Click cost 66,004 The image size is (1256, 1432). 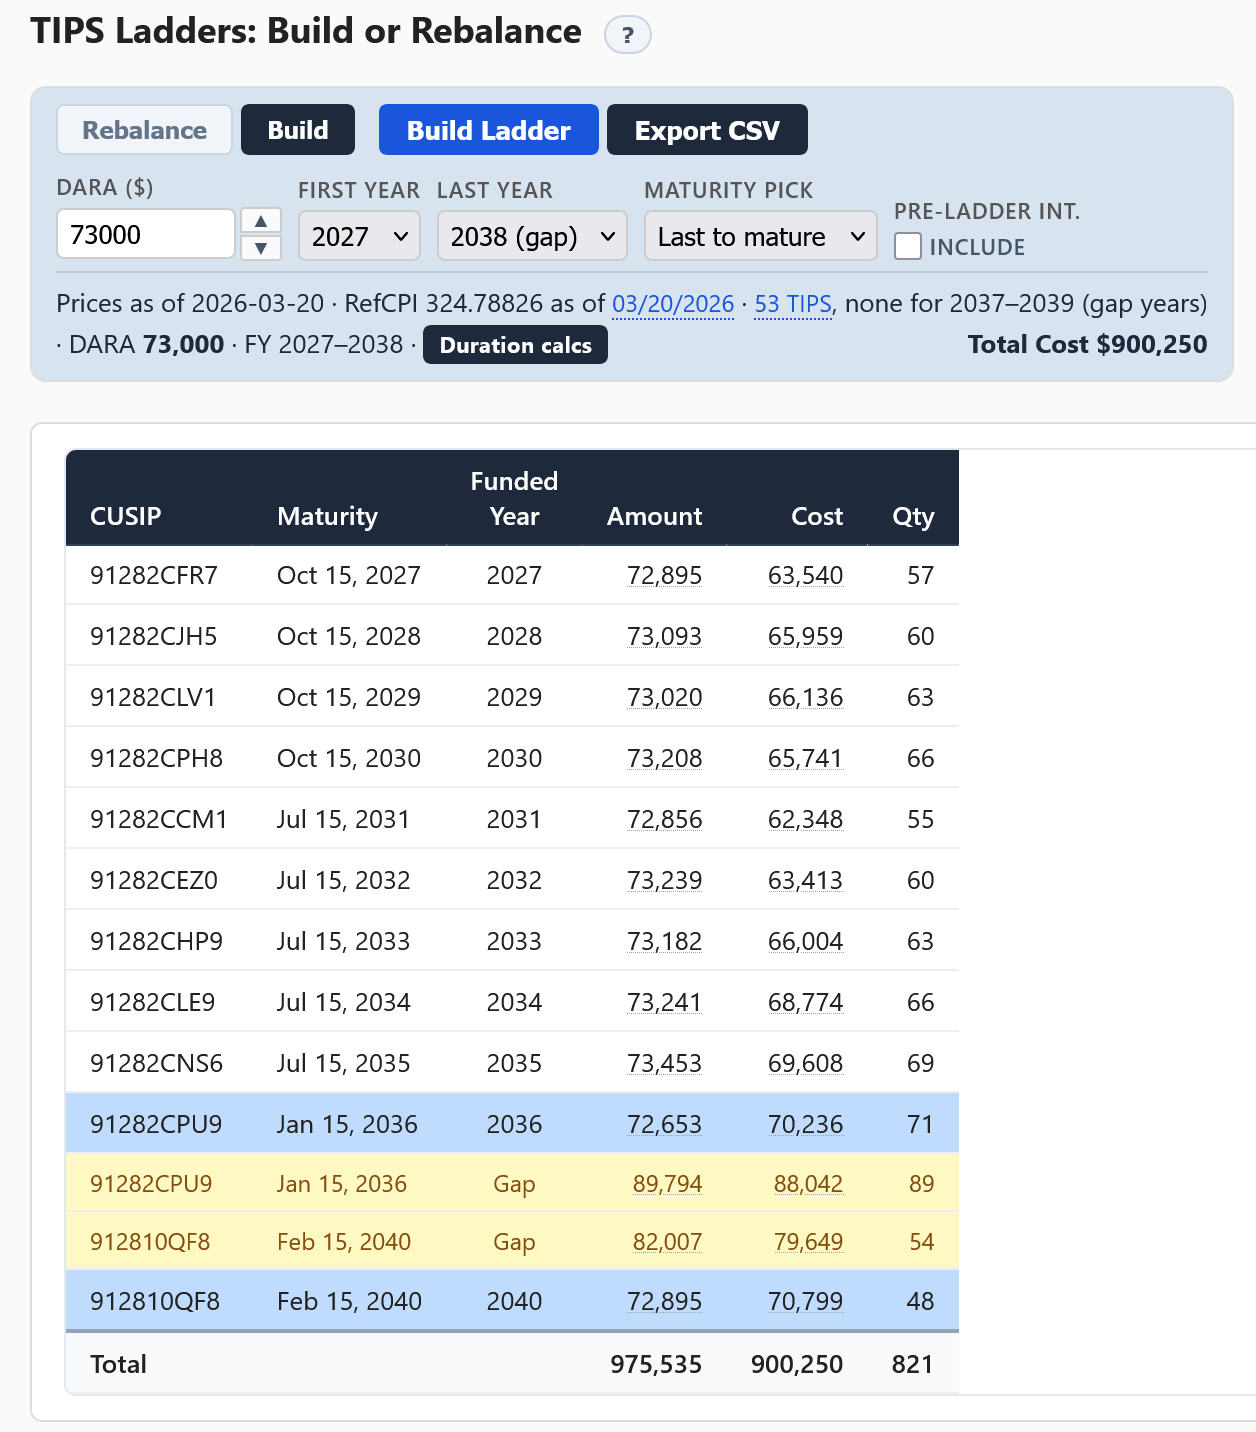click(806, 941)
